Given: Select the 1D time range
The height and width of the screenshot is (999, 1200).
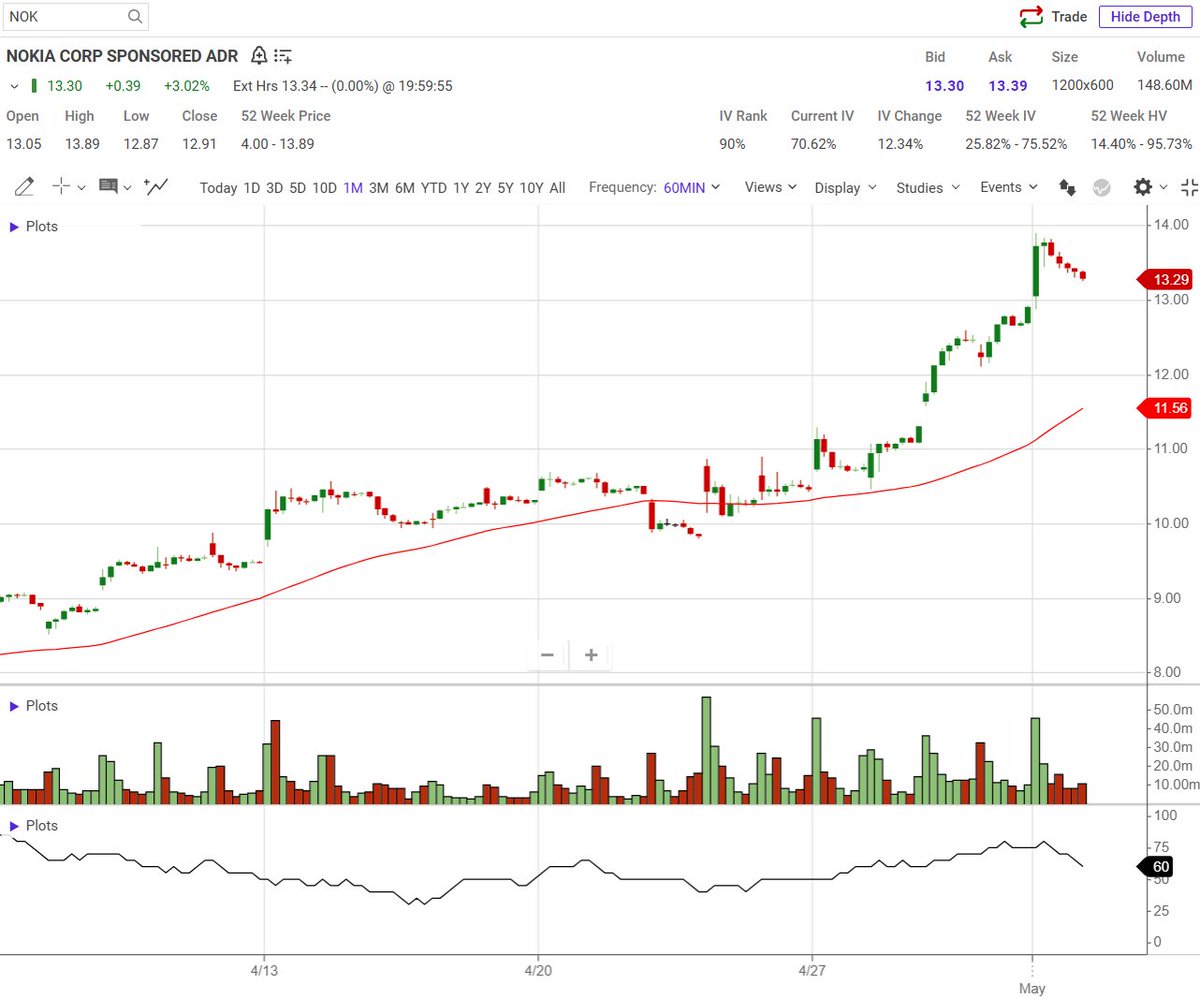Looking at the screenshot, I should 252,188.
